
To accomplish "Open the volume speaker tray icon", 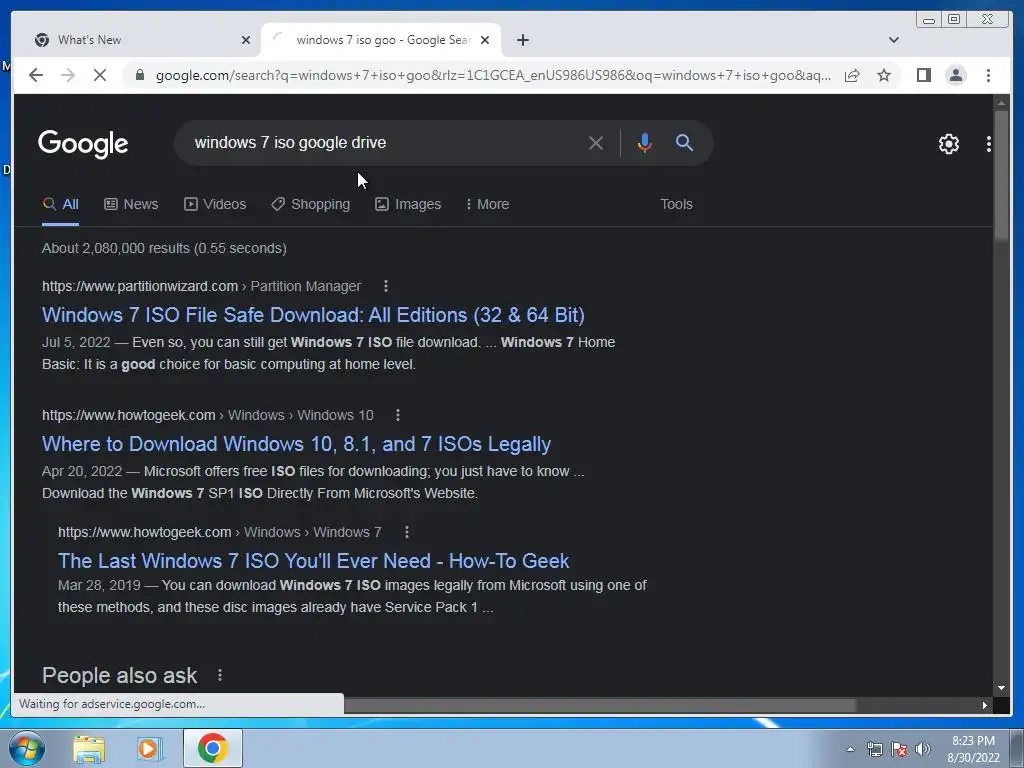I will click(x=923, y=749).
